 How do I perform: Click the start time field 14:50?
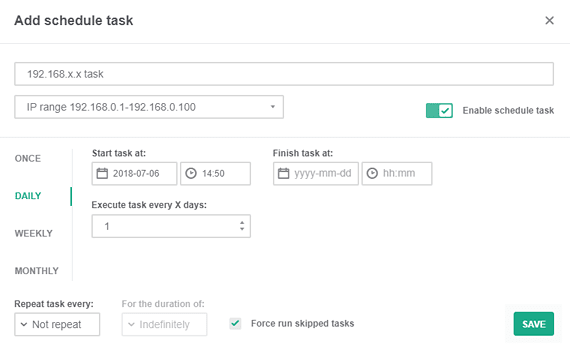[x=216, y=173]
